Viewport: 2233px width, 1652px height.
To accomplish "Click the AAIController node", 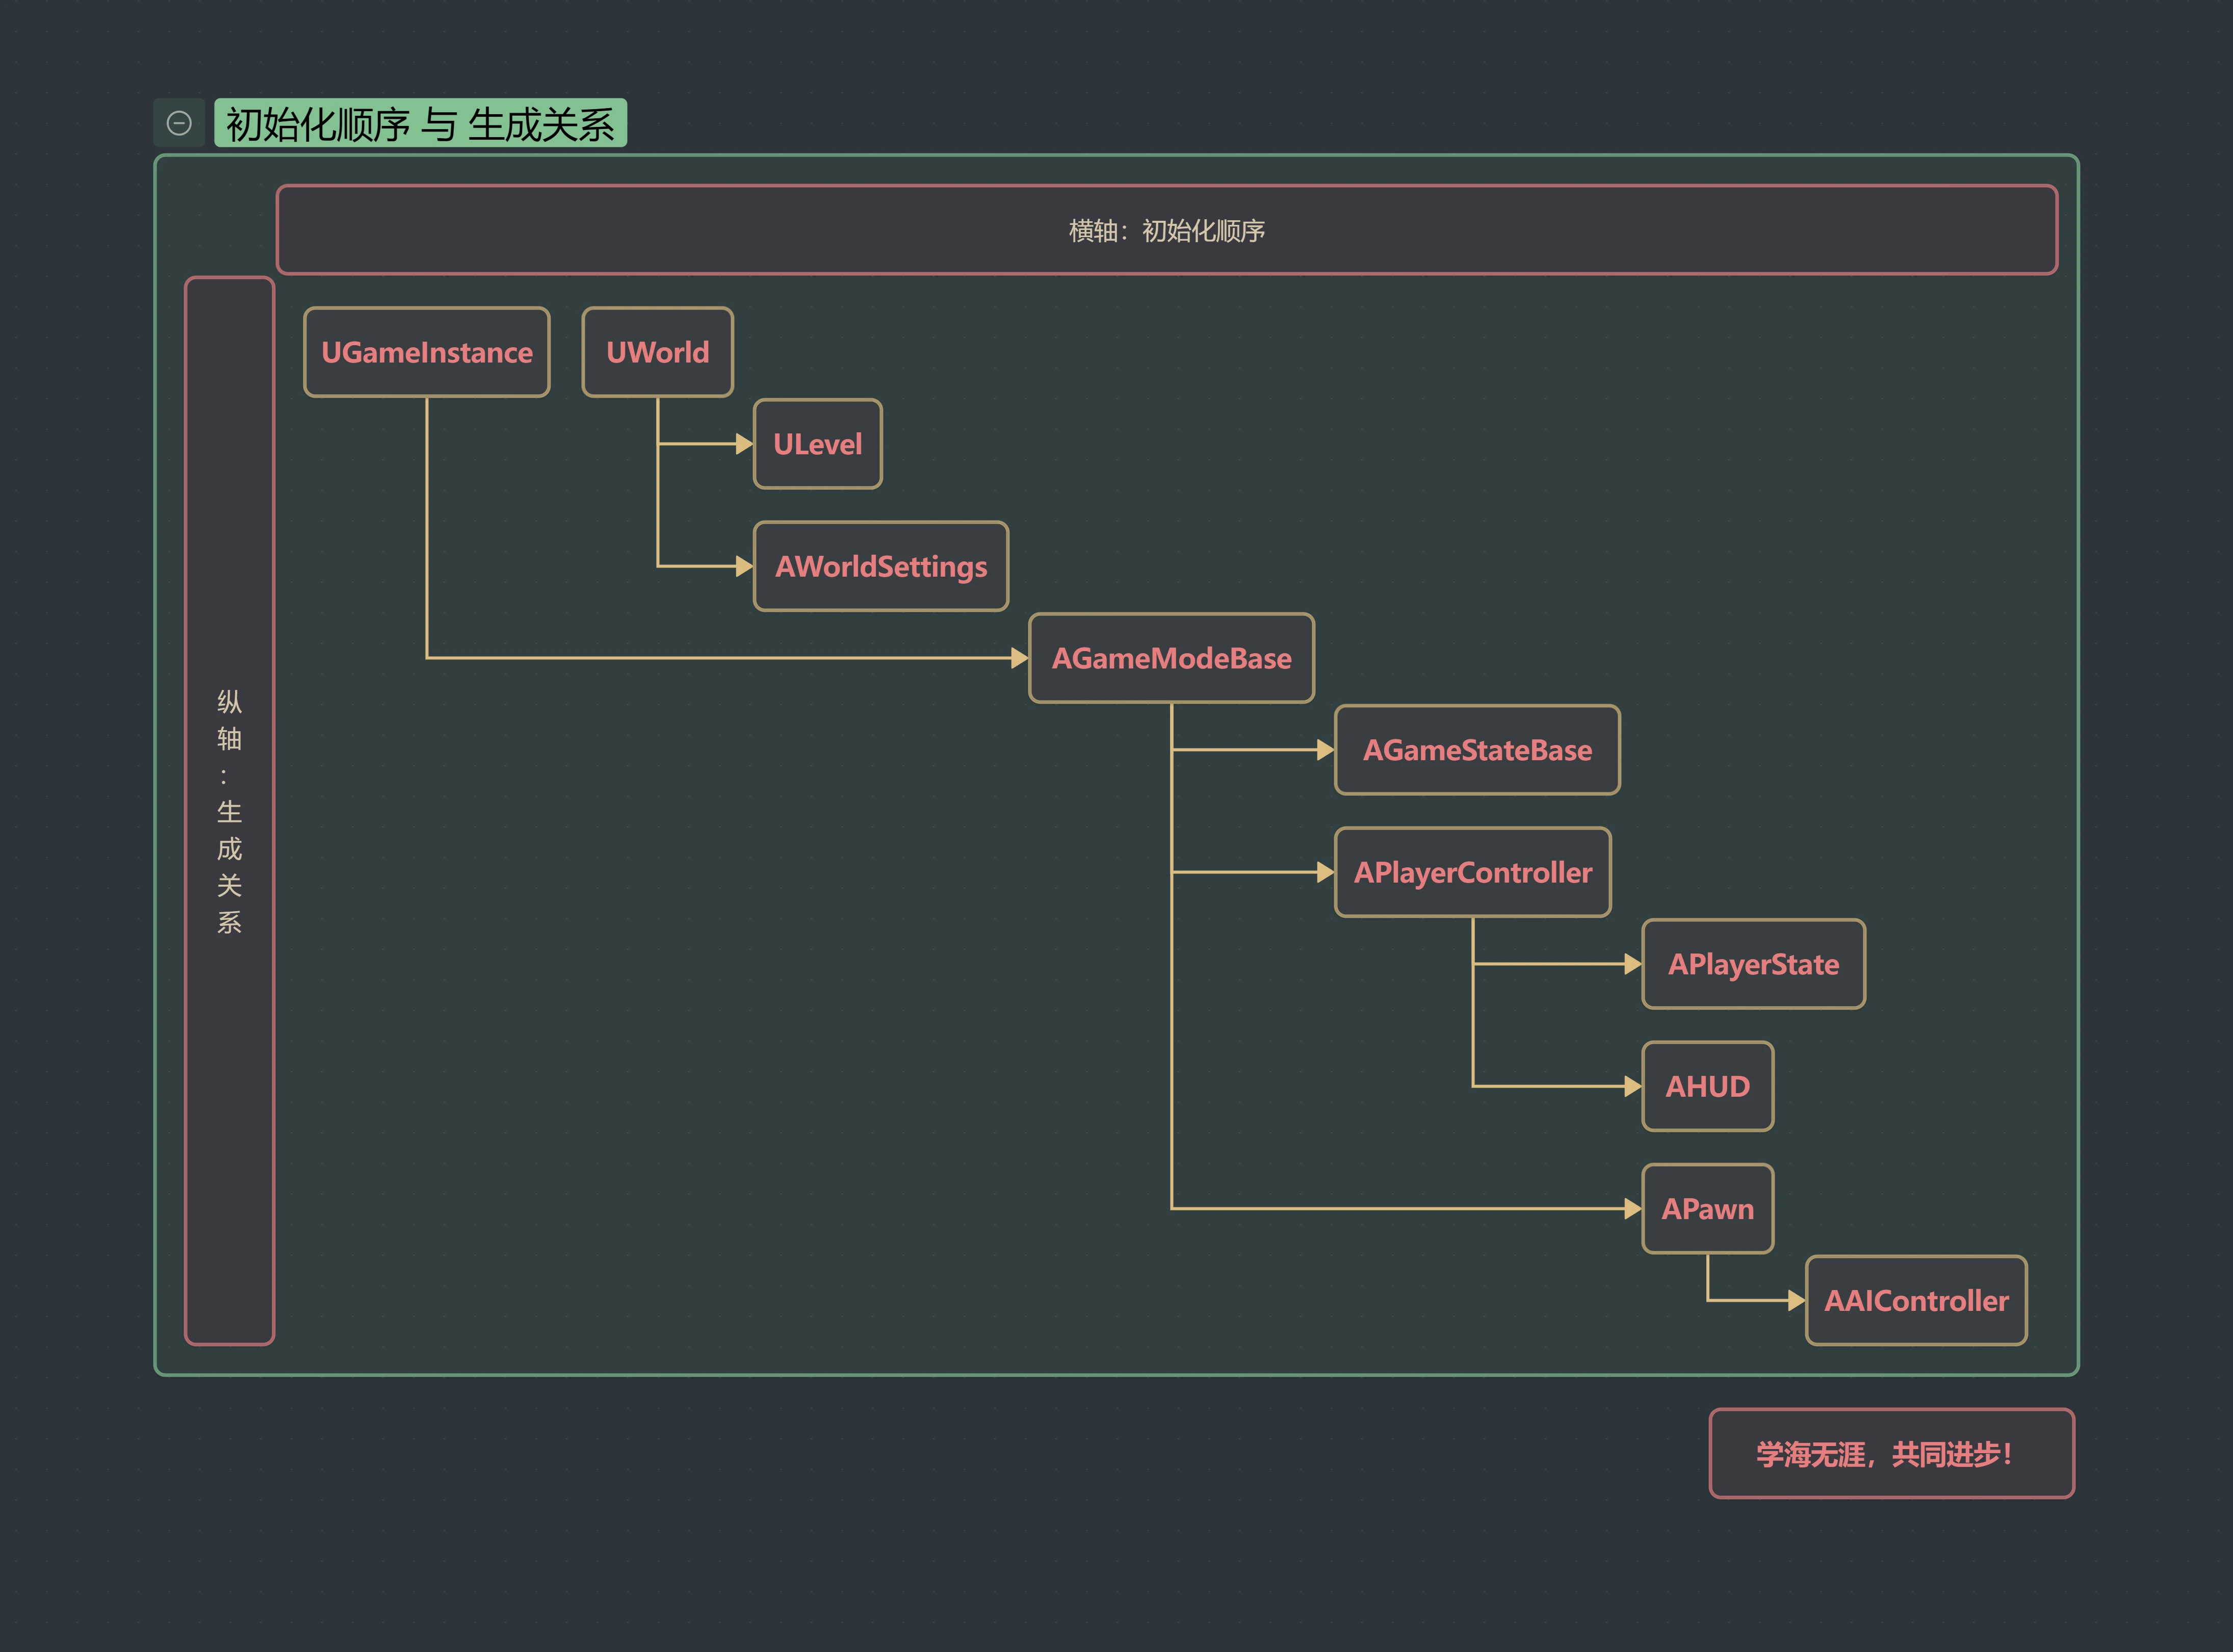I will pyautogui.click(x=1916, y=1300).
